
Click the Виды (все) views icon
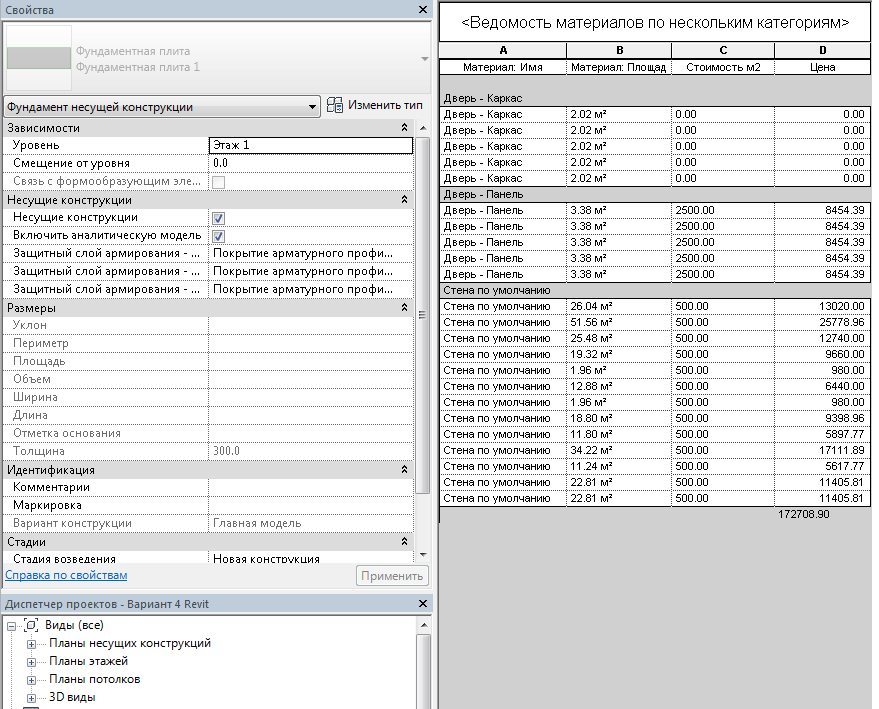30,625
